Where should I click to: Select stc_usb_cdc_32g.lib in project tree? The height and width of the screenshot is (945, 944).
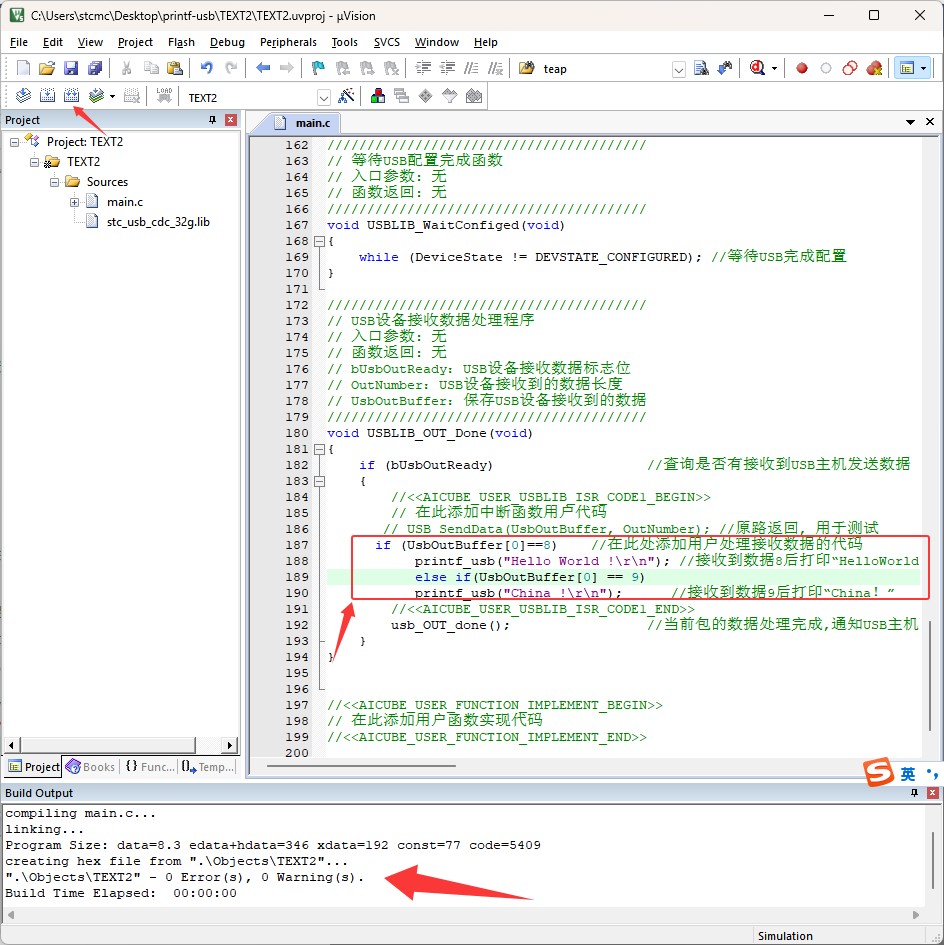click(158, 222)
